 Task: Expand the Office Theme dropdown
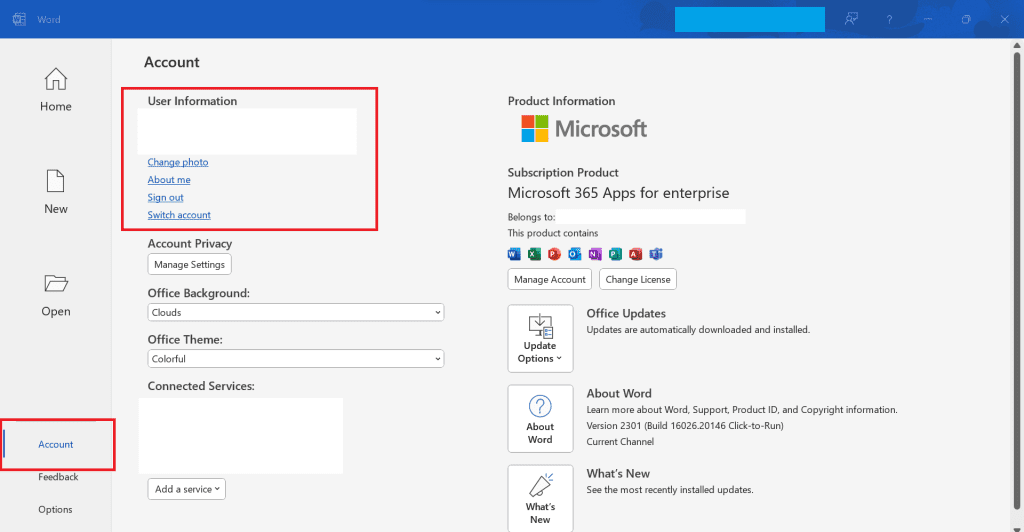click(295, 358)
